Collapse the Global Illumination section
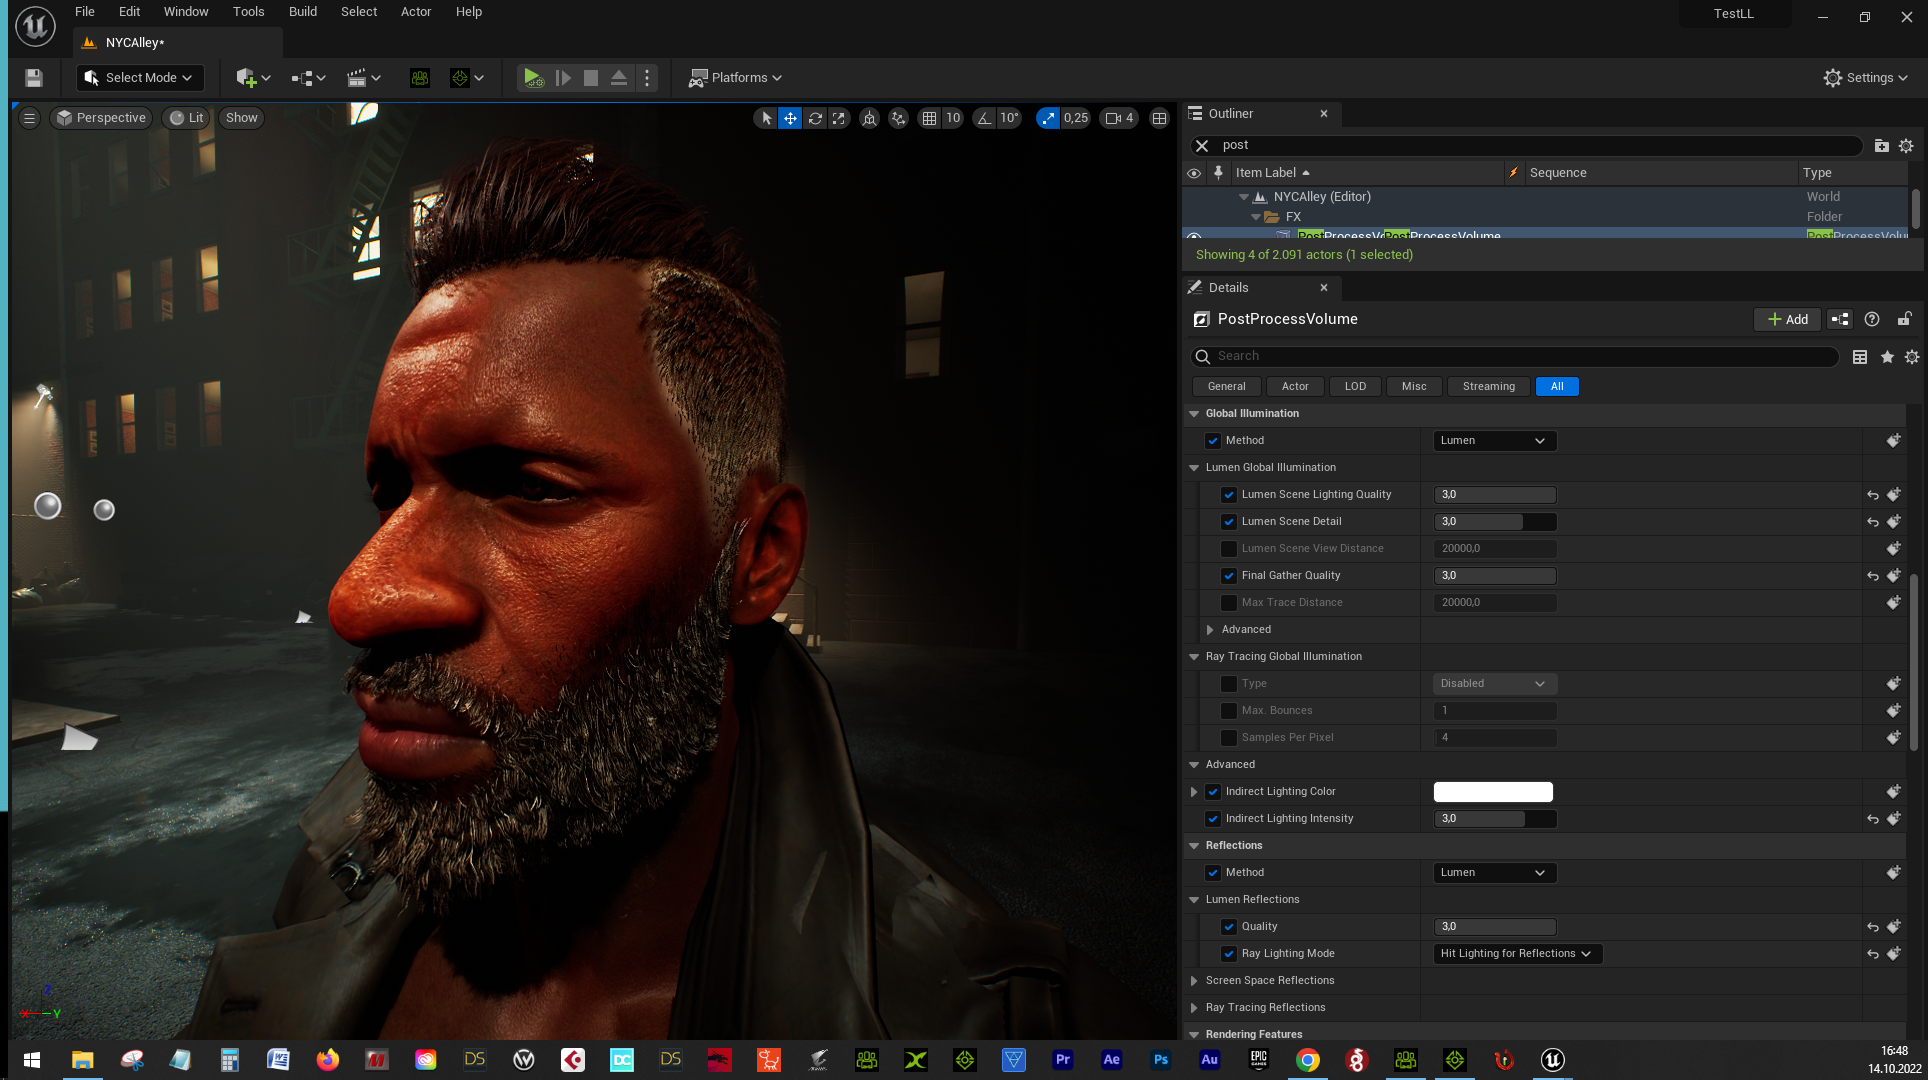The height and width of the screenshot is (1080, 1928). click(1193, 414)
